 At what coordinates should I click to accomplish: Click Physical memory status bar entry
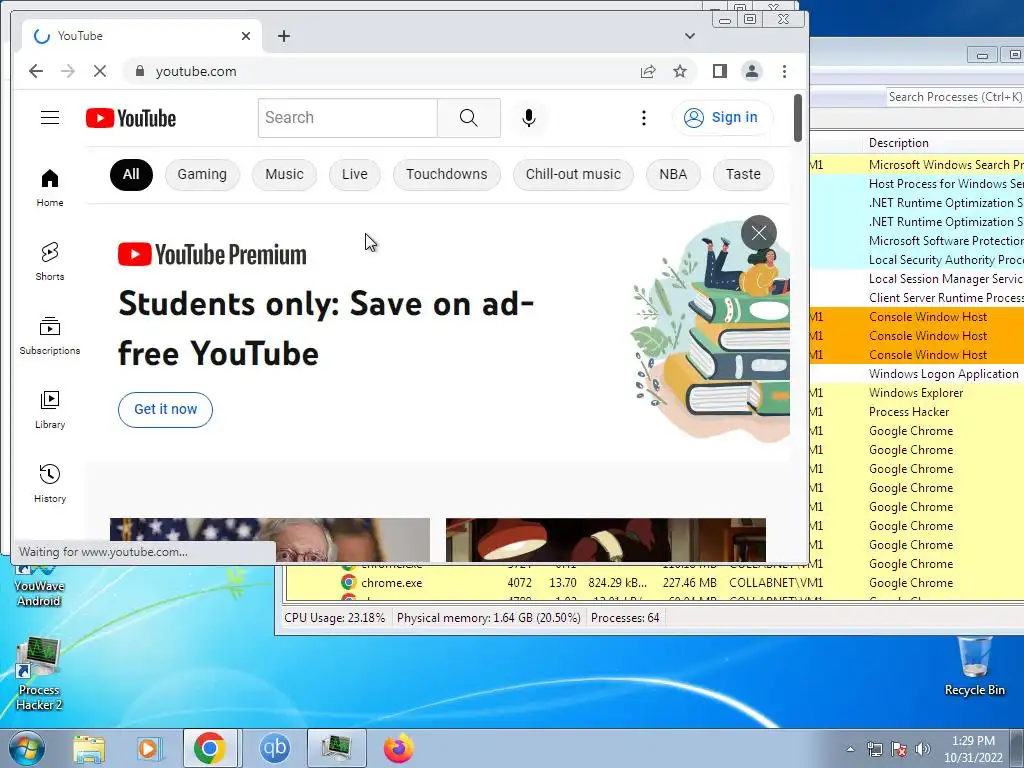pos(488,618)
